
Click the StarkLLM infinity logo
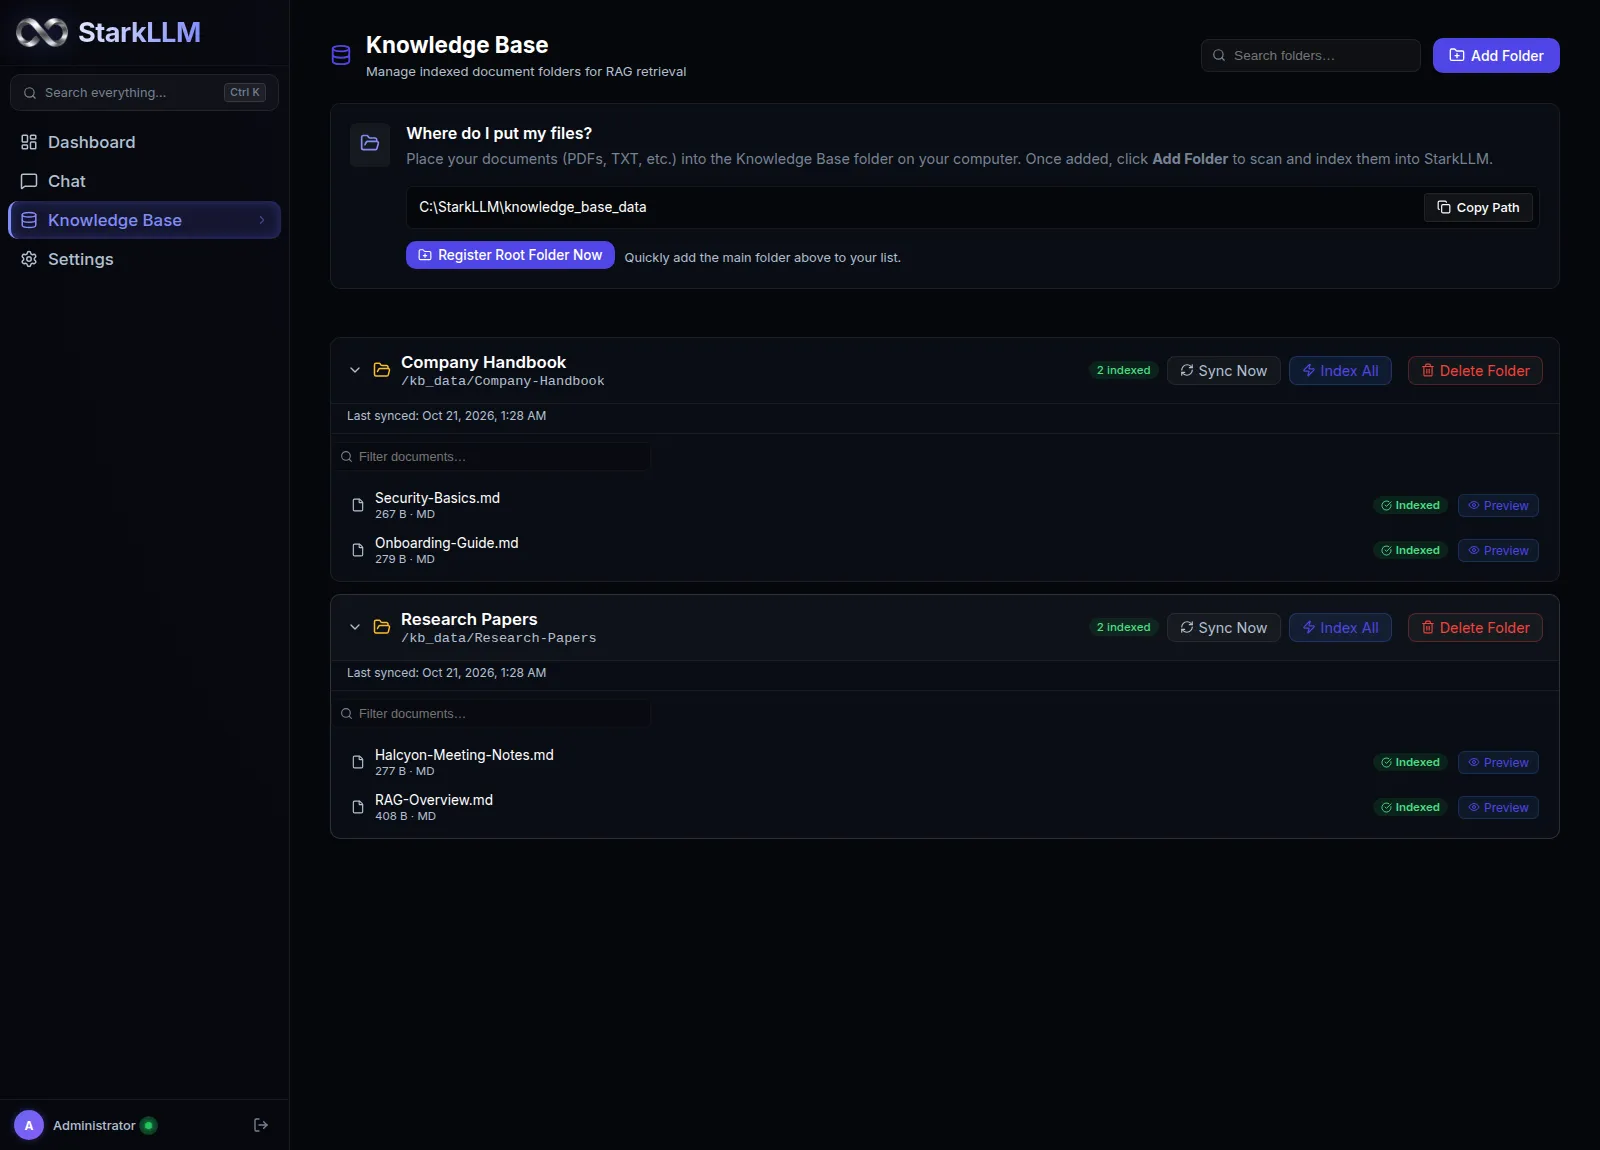tap(42, 33)
